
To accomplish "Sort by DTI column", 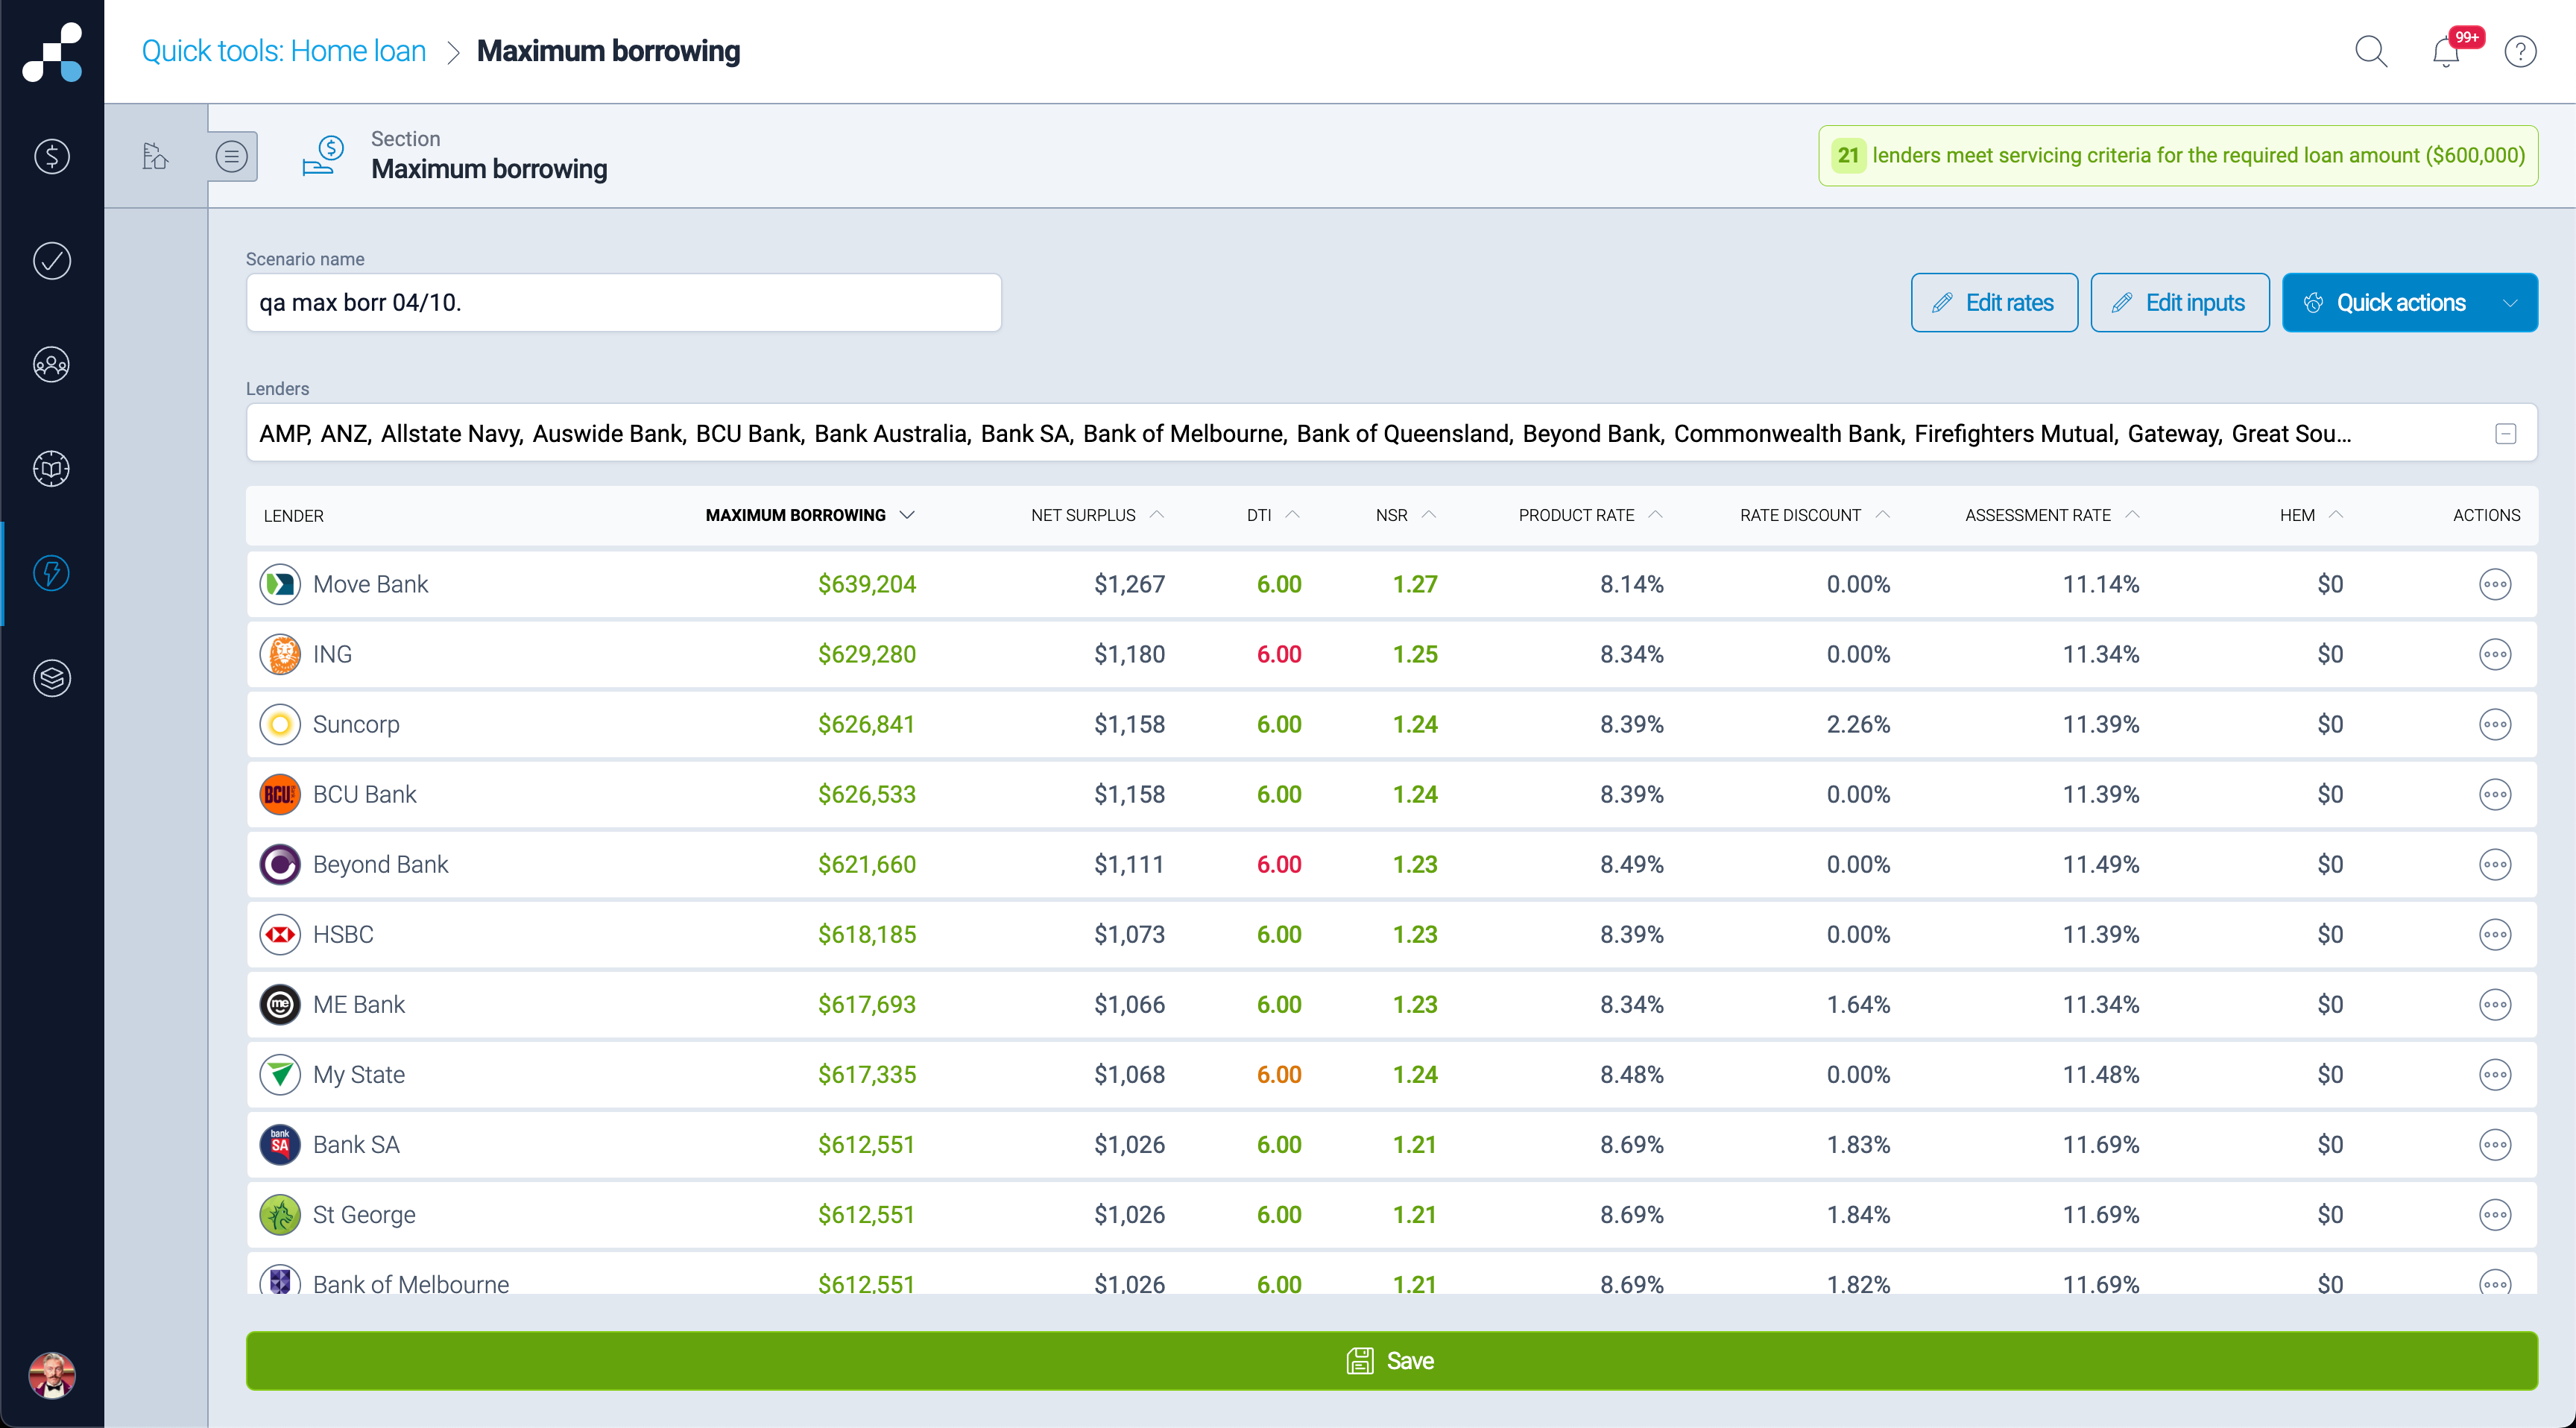I will coord(1273,515).
